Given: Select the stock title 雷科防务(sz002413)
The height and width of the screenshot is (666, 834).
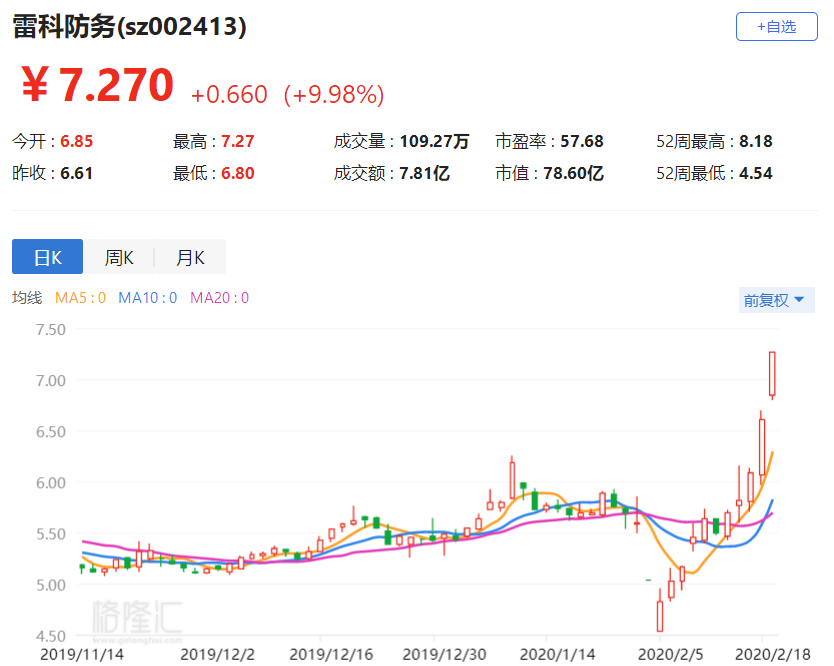Looking at the screenshot, I should (x=129, y=27).
